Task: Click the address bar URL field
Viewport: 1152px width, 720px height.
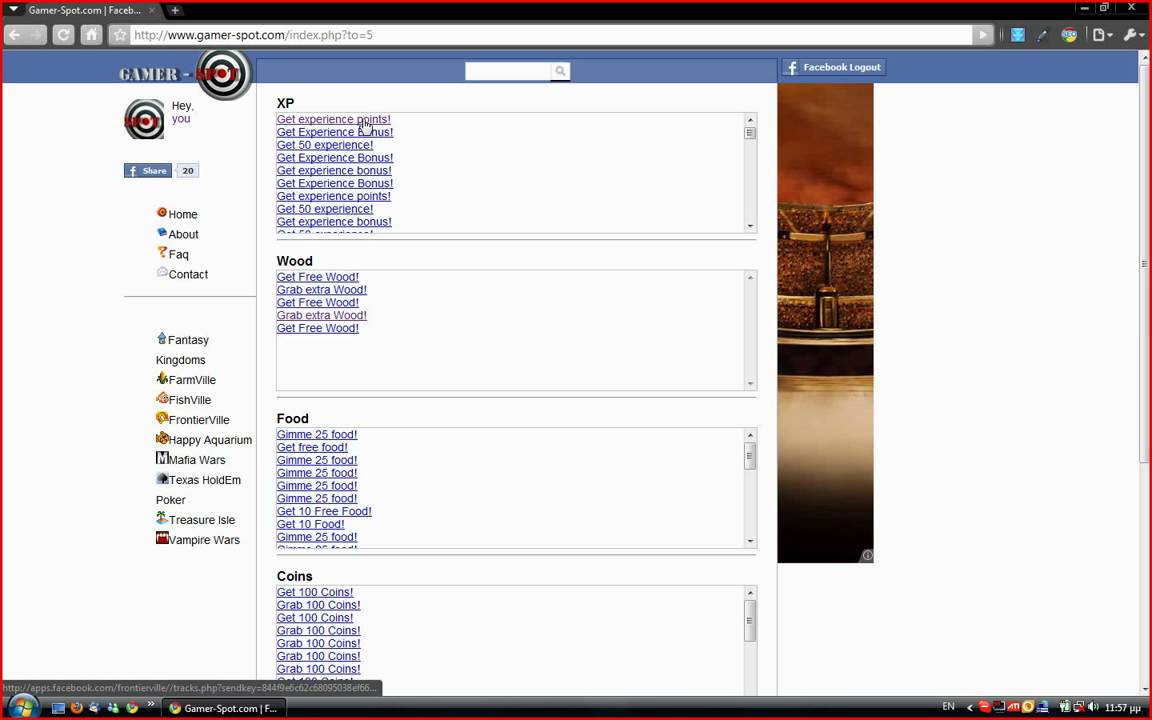Action: 551,35
